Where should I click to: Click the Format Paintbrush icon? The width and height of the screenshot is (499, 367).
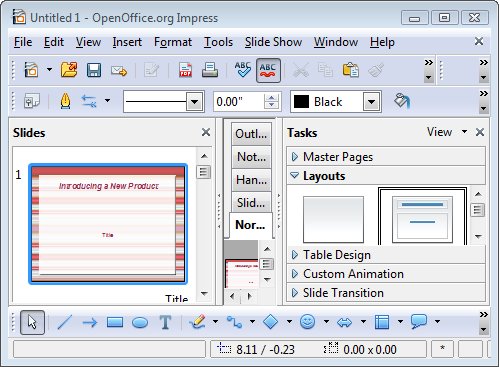pyautogui.click(x=376, y=70)
